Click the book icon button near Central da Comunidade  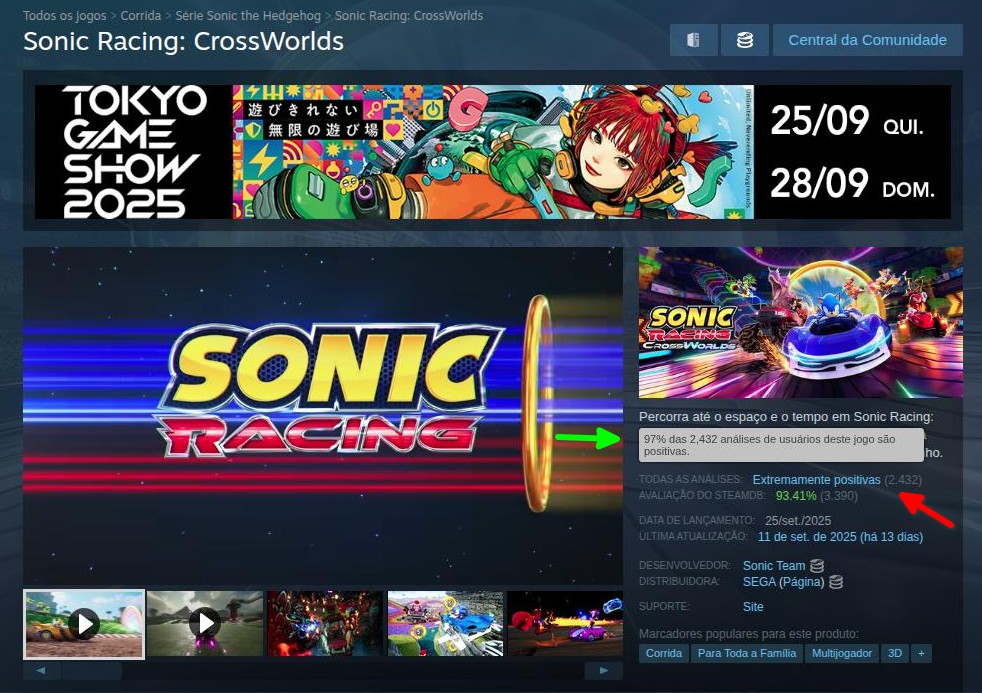[x=694, y=40]
